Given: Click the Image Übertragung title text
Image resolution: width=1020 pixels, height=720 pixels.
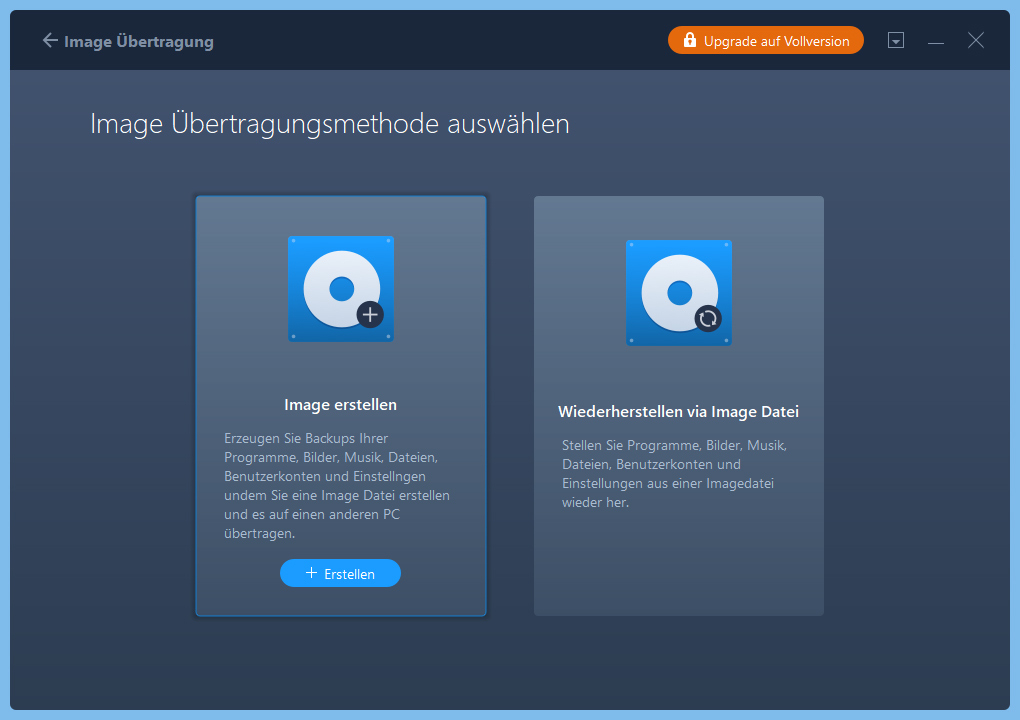Looking at the screenshot, I should point(139,41).
